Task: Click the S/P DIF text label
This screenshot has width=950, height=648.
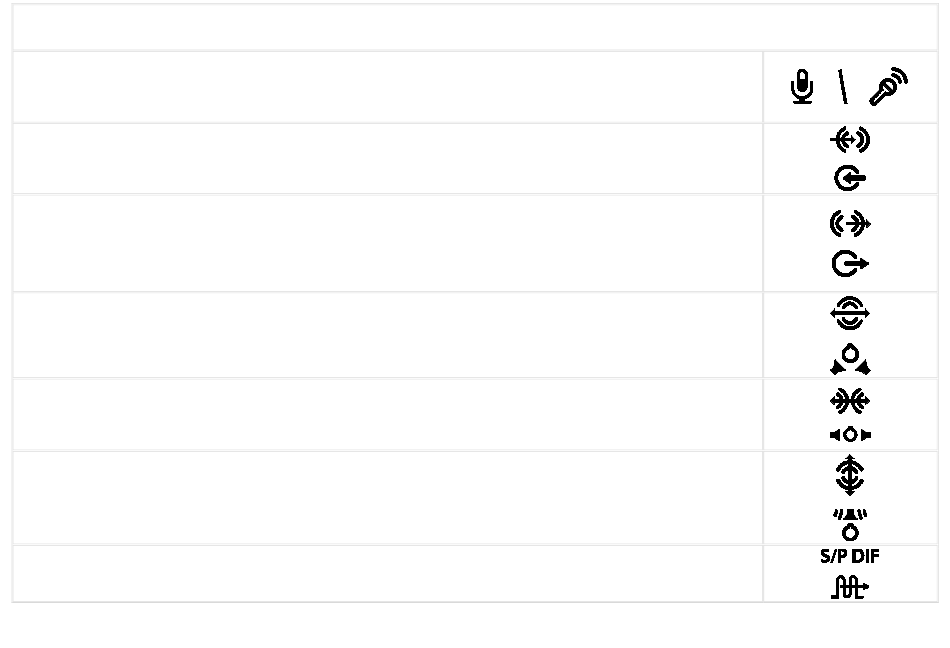Action: tap(850, 557)
